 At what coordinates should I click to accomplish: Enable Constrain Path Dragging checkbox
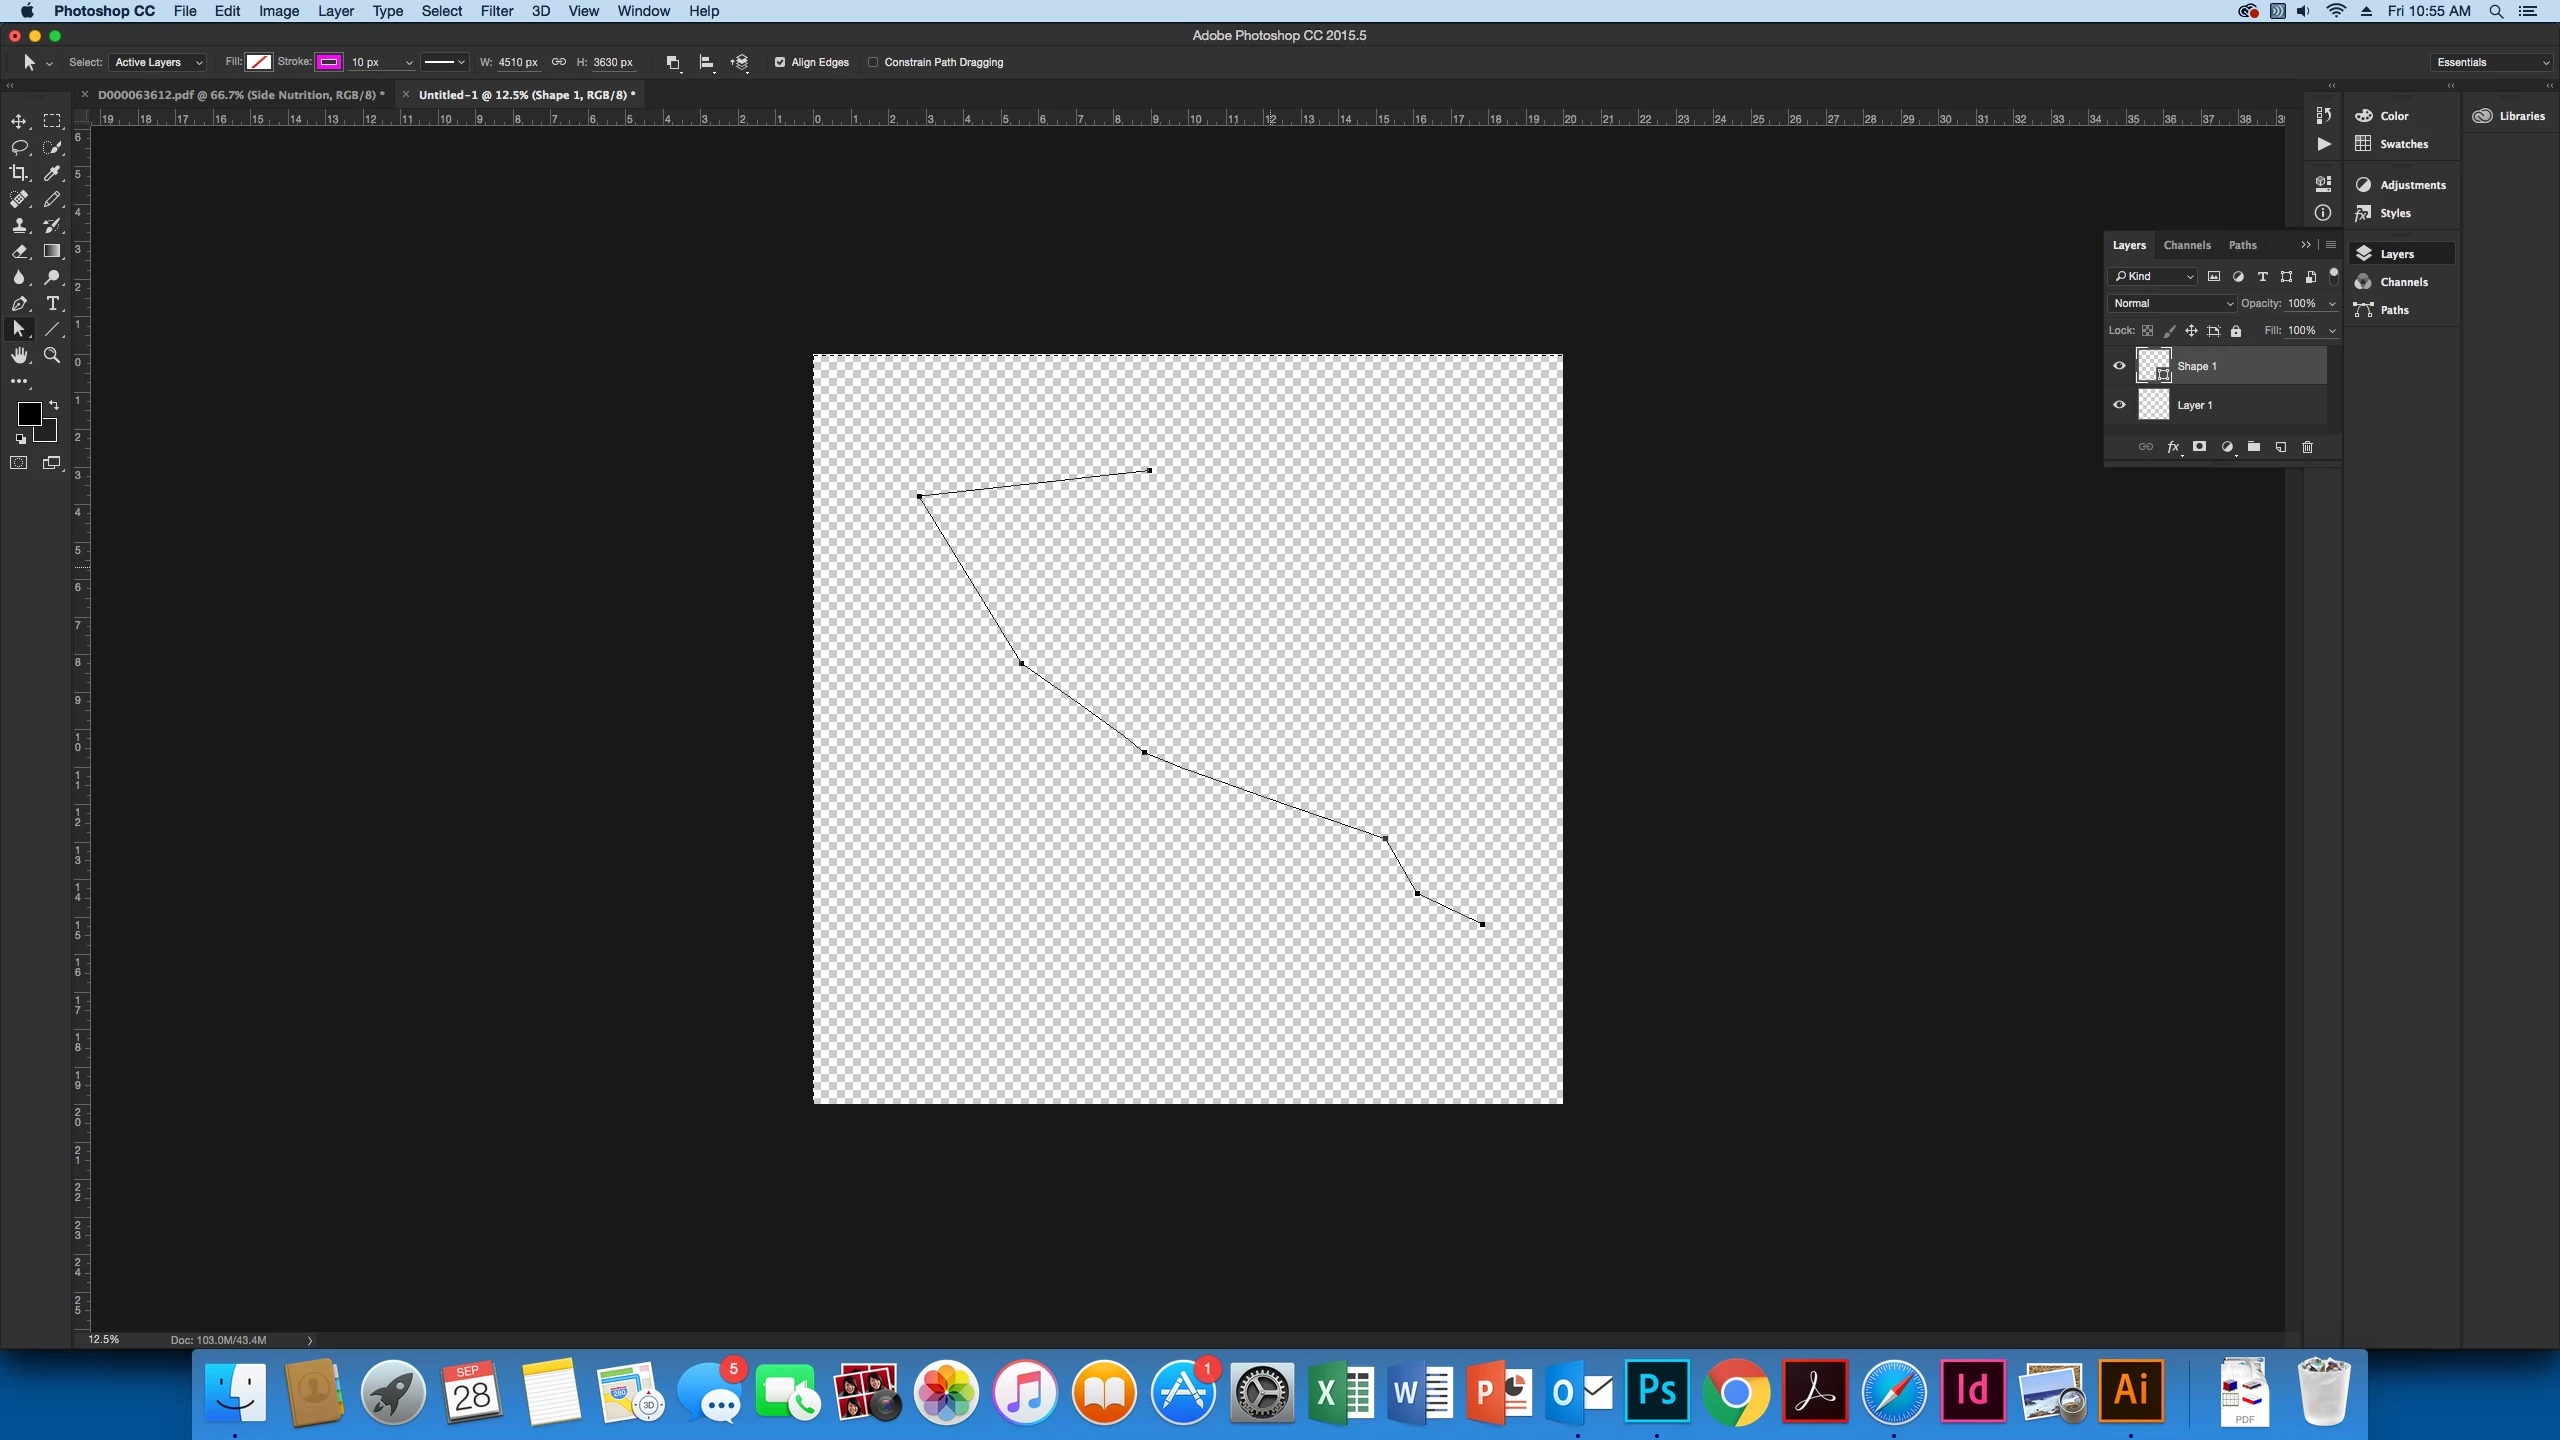point(873,62)
